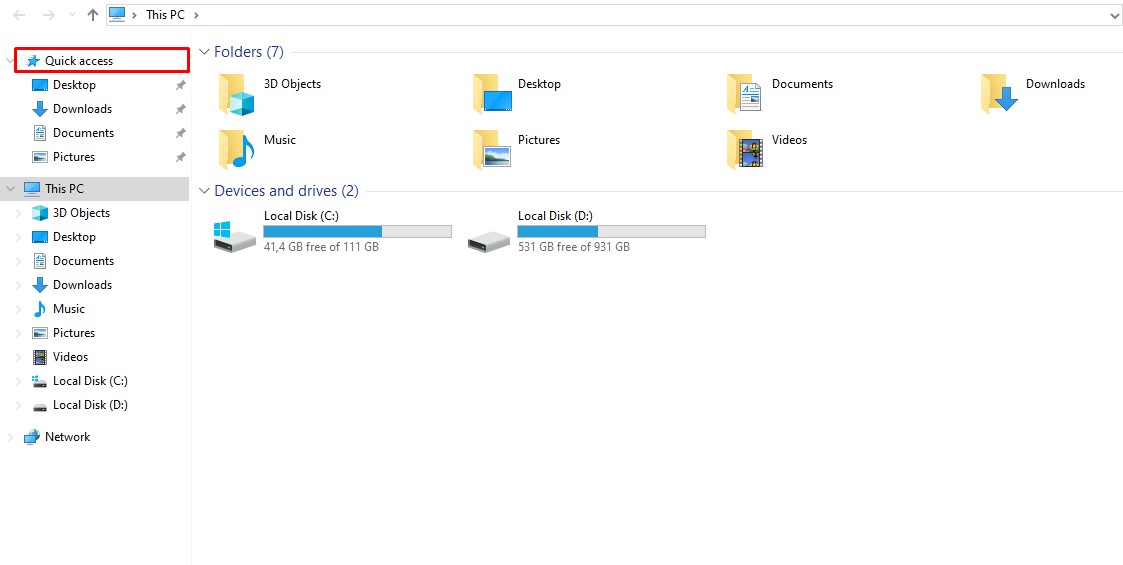1123x565 pixels.
Task: Click the Downloads arrow icon under Quick access
Action: (x=40, y=109)
